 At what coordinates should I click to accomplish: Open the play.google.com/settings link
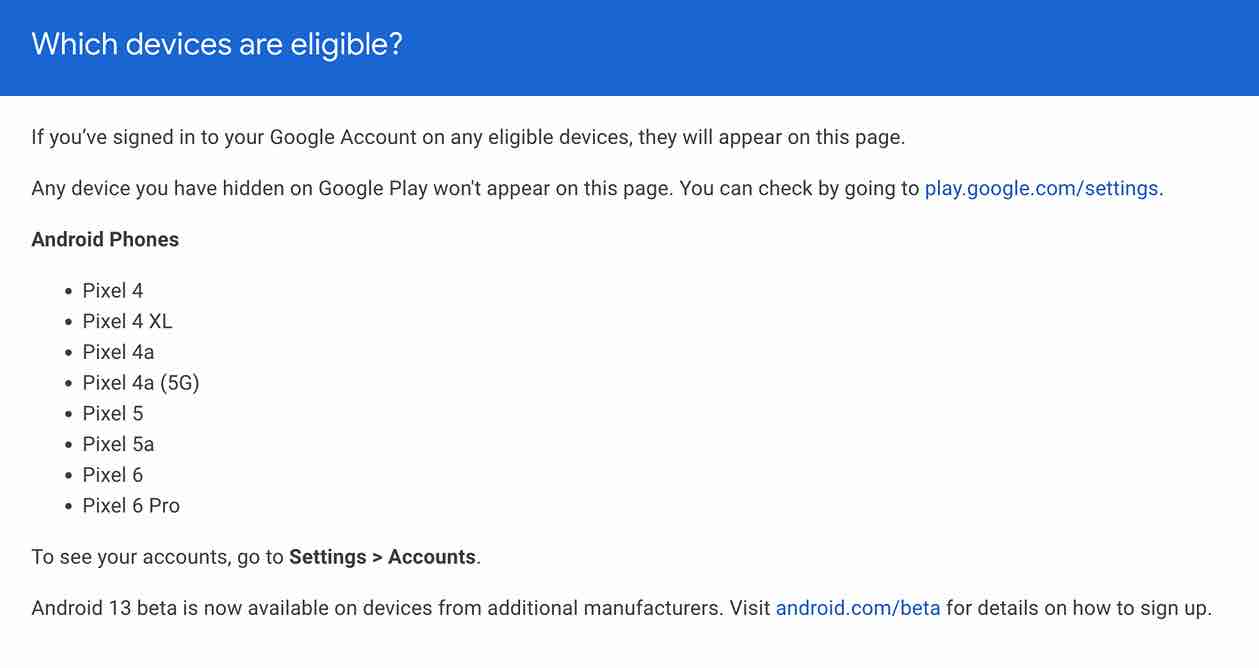(1041, 188)
